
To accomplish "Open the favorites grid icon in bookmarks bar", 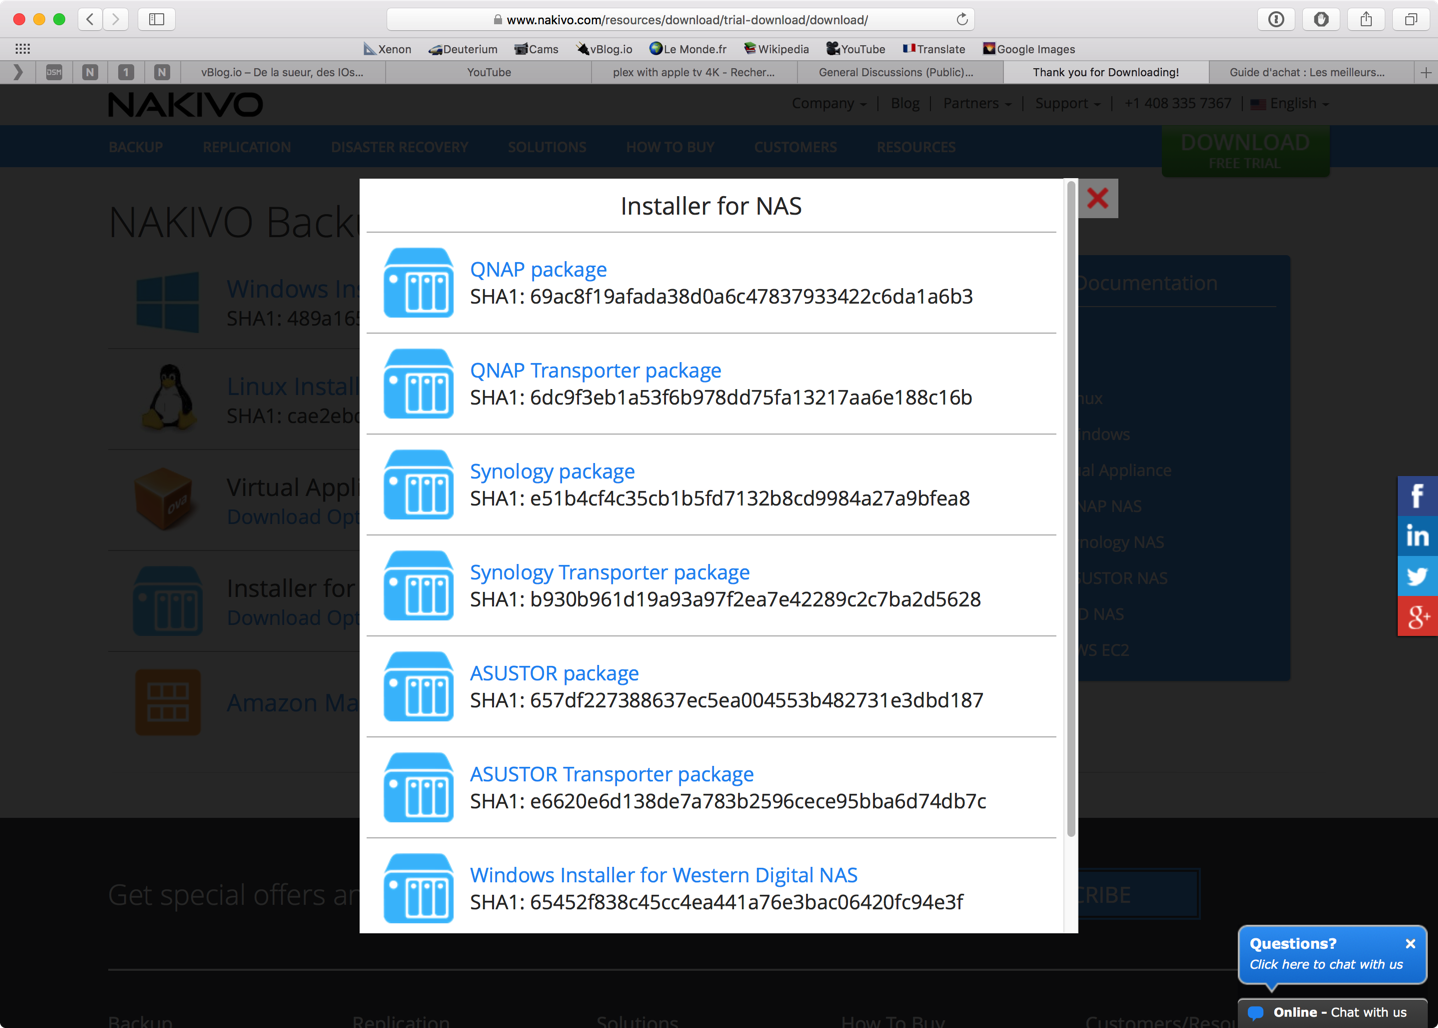I will (22, 49).
